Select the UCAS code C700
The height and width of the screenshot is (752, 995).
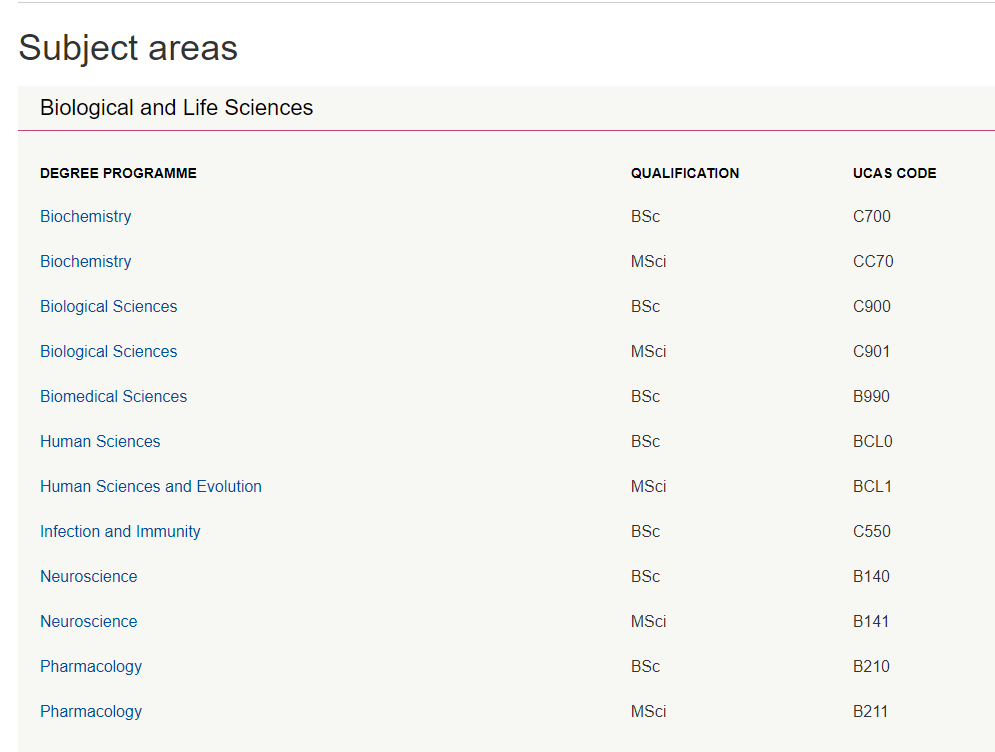pos(872,216)
